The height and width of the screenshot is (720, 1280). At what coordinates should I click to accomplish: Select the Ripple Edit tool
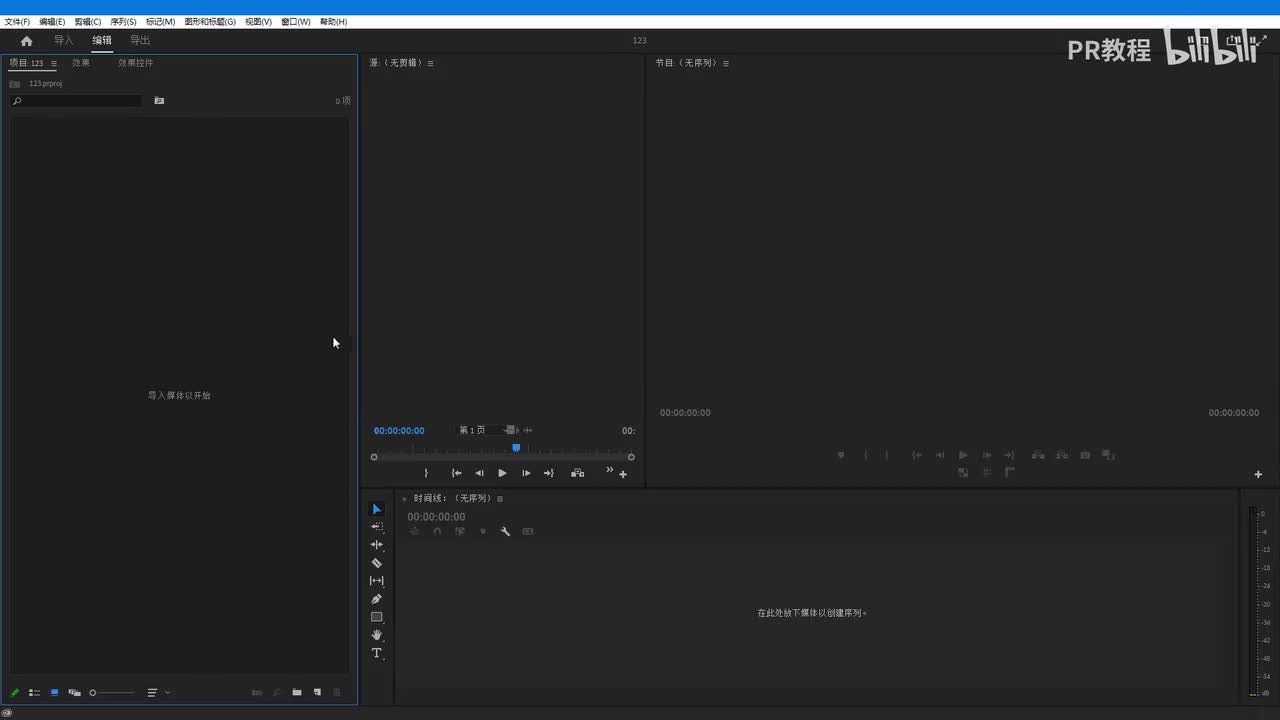[377, 545]
